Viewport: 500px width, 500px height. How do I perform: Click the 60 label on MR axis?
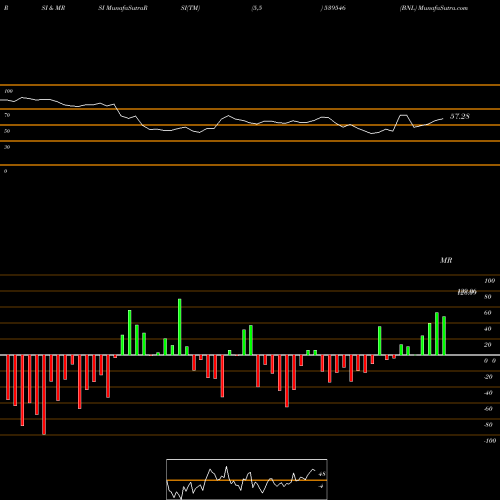[488, 313]
